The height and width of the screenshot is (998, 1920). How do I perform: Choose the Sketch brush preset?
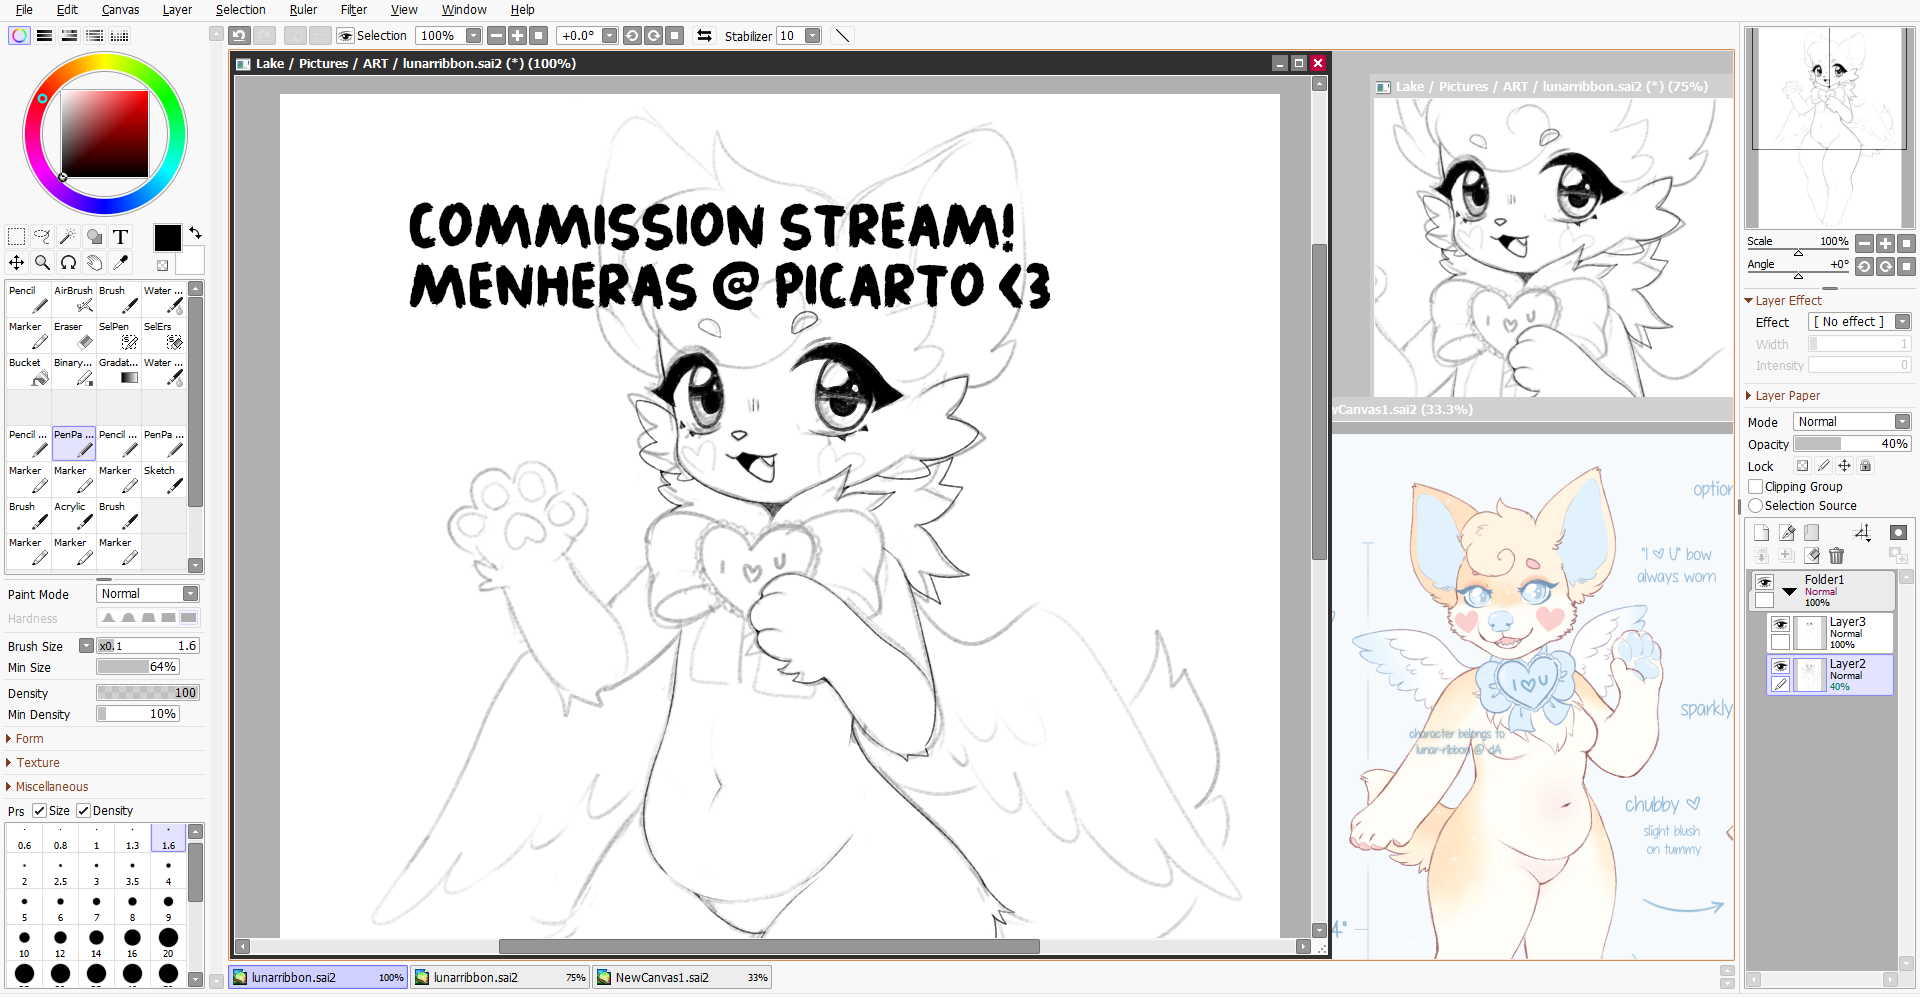click(x=164, y=480)
